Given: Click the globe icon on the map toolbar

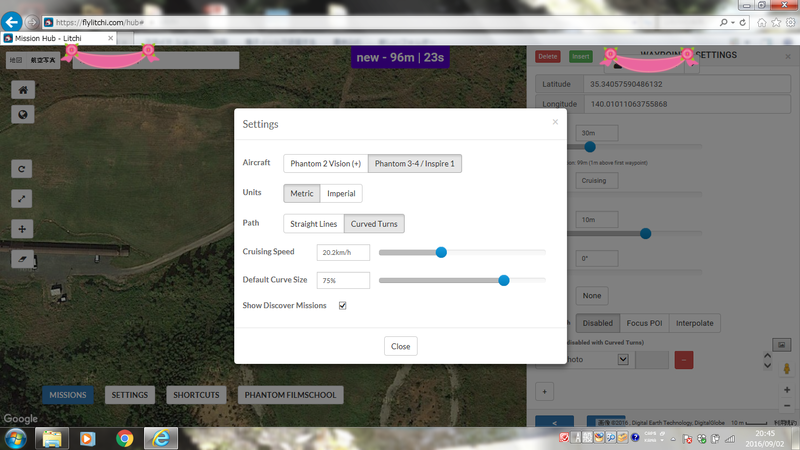Looking at the screenshot, I should (22, 114).
